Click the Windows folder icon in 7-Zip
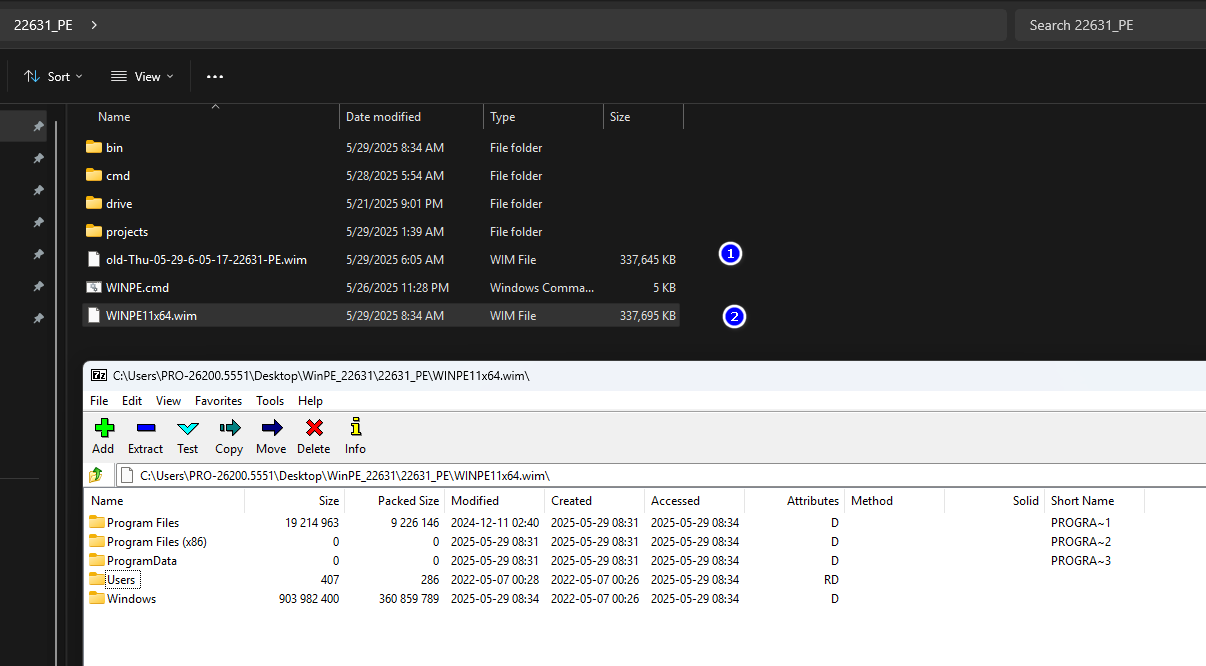Image resolution: width=1206 pixels, height=666 pixels. (97, 598)
